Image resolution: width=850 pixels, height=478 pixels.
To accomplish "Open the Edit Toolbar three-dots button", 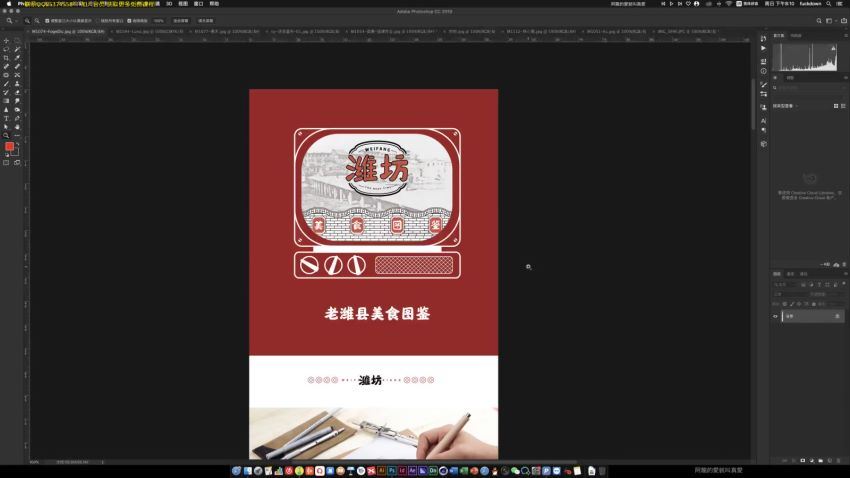I will tap(17, 136).
